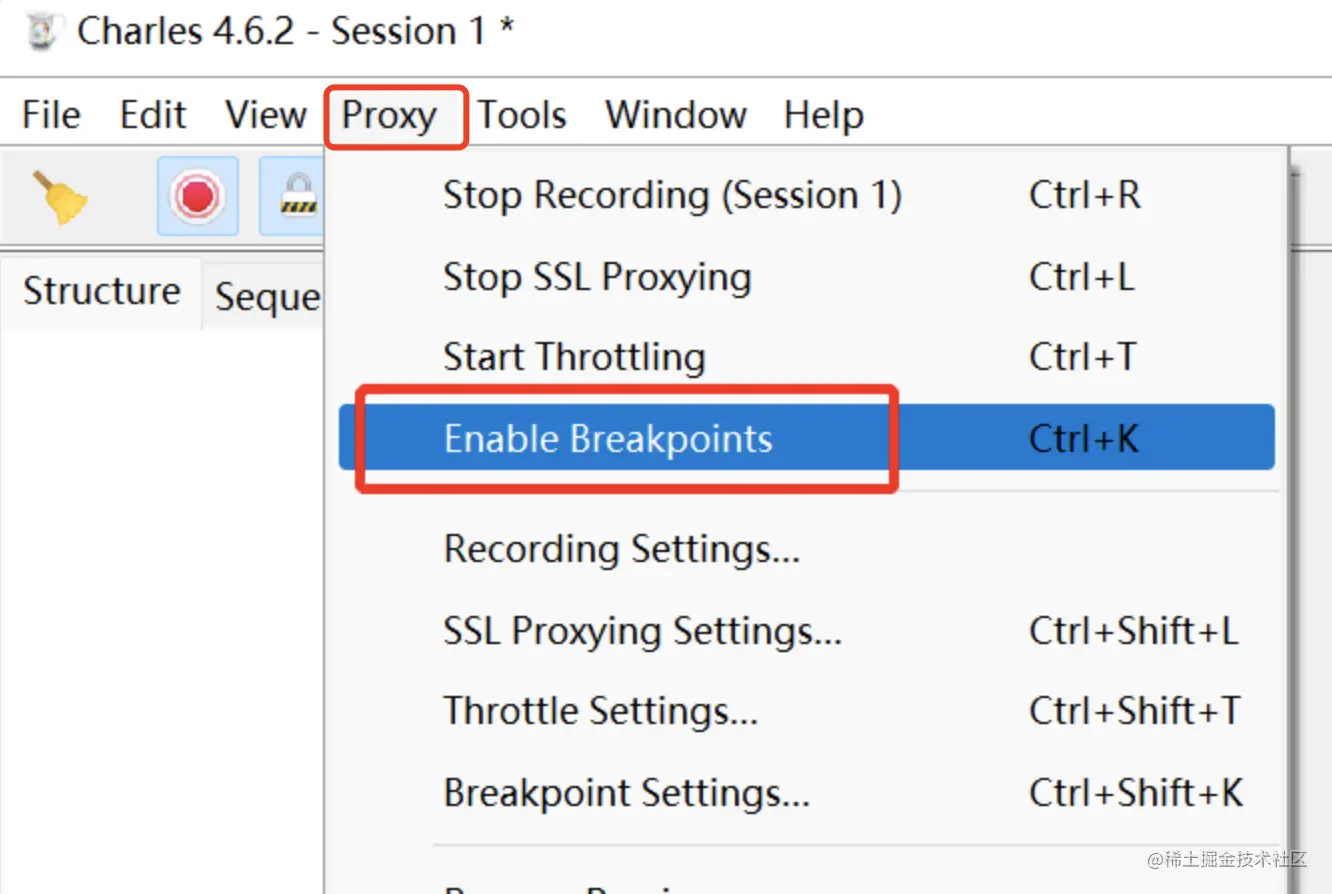Click the Charles app icon in the title bar
The image size is (1332, 894).
(x=42, y=32)
